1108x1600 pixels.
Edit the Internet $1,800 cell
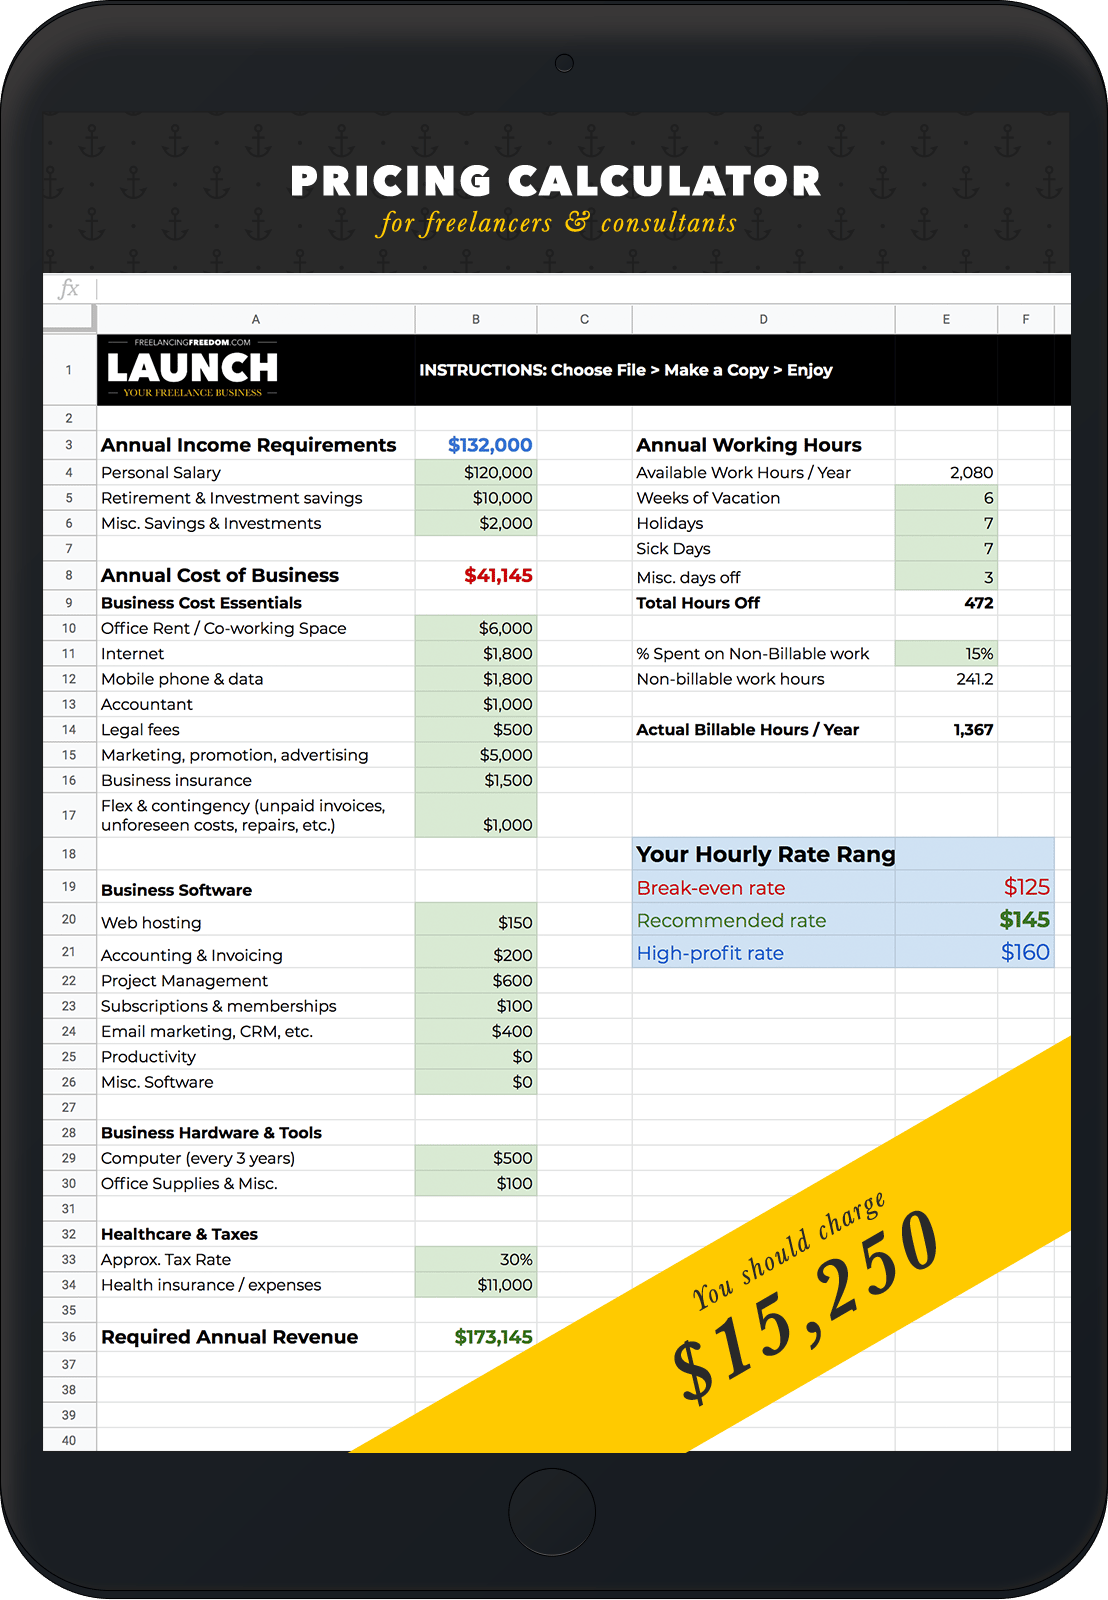click(x=476, y=654)
